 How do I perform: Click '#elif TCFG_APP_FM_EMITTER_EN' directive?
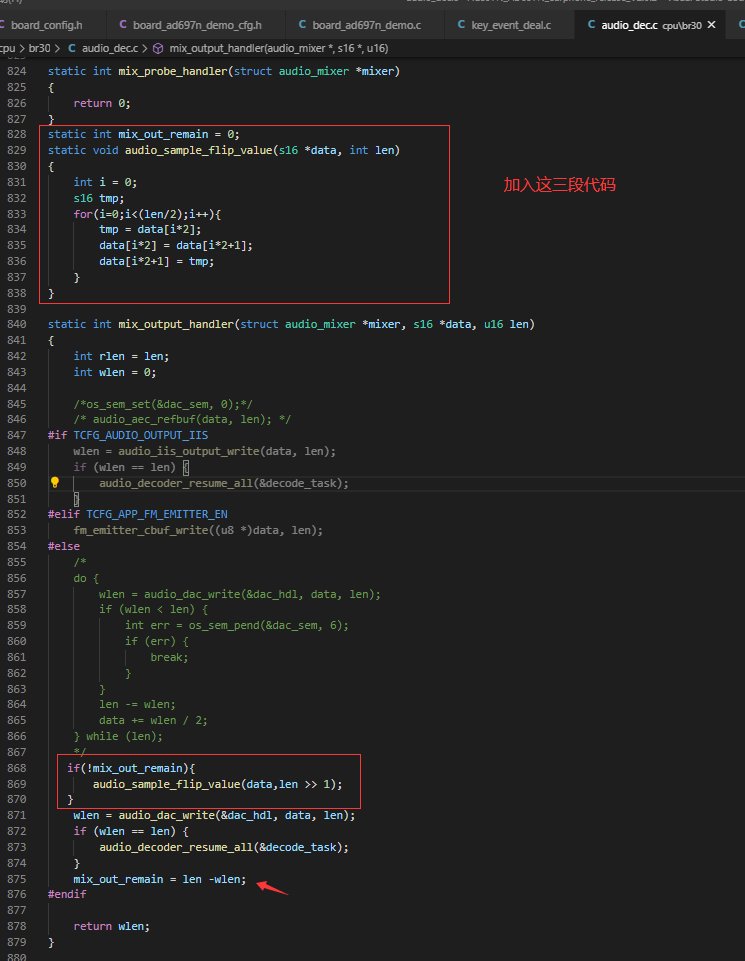click(x=138, y=514)
